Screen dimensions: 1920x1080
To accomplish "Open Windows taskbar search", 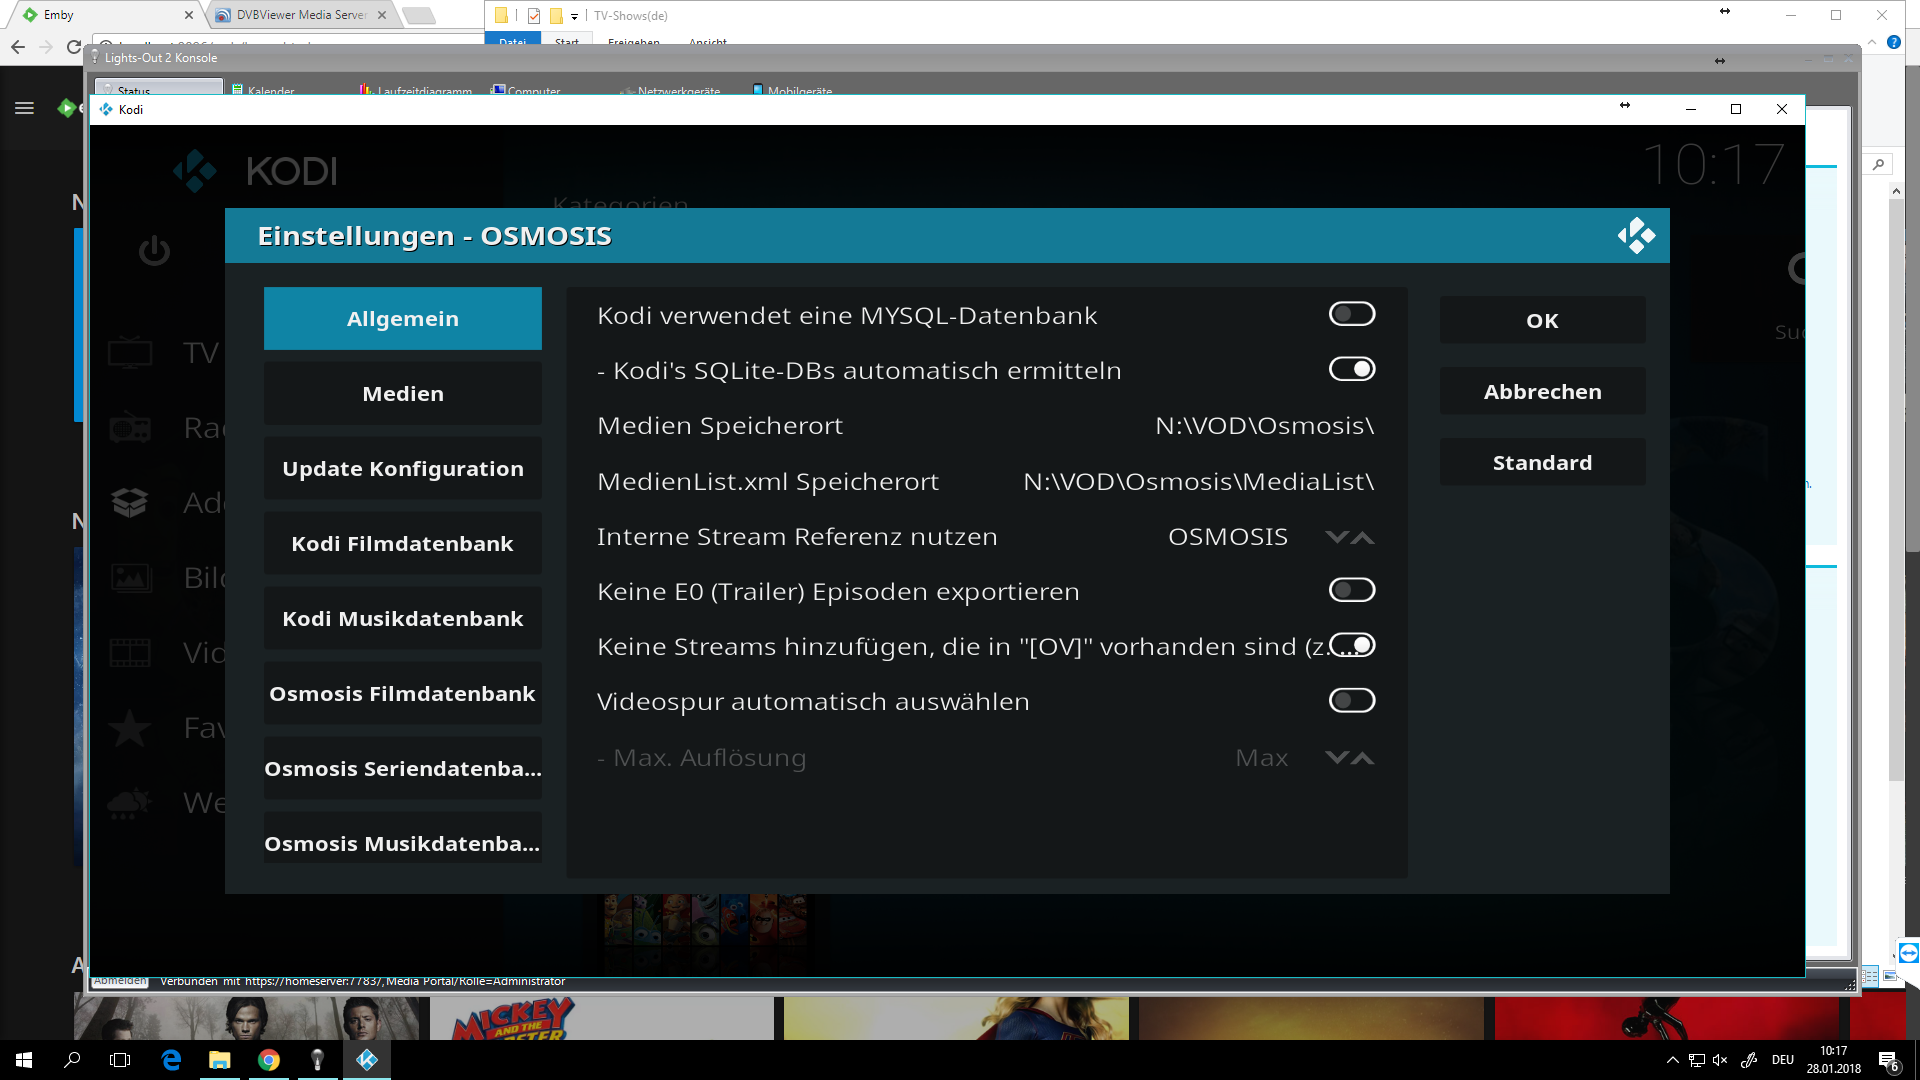I will tap(72, 1060).
